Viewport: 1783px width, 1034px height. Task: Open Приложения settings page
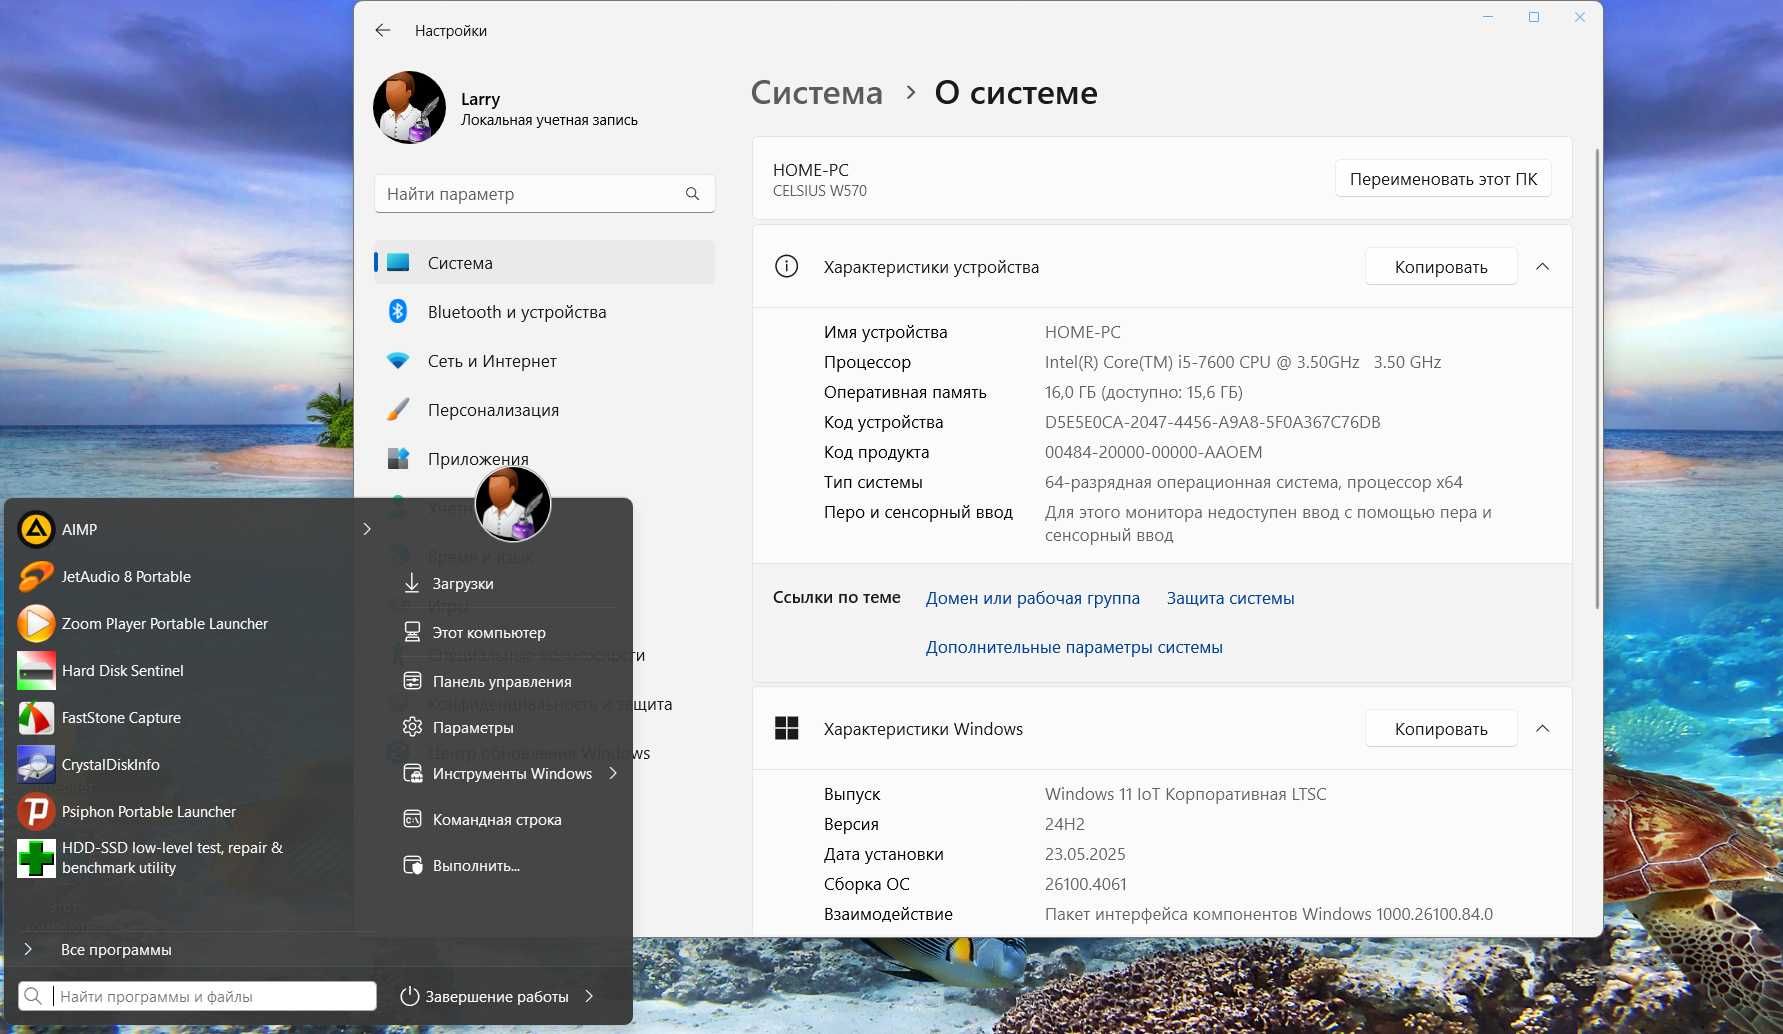(x=545, y=459)
